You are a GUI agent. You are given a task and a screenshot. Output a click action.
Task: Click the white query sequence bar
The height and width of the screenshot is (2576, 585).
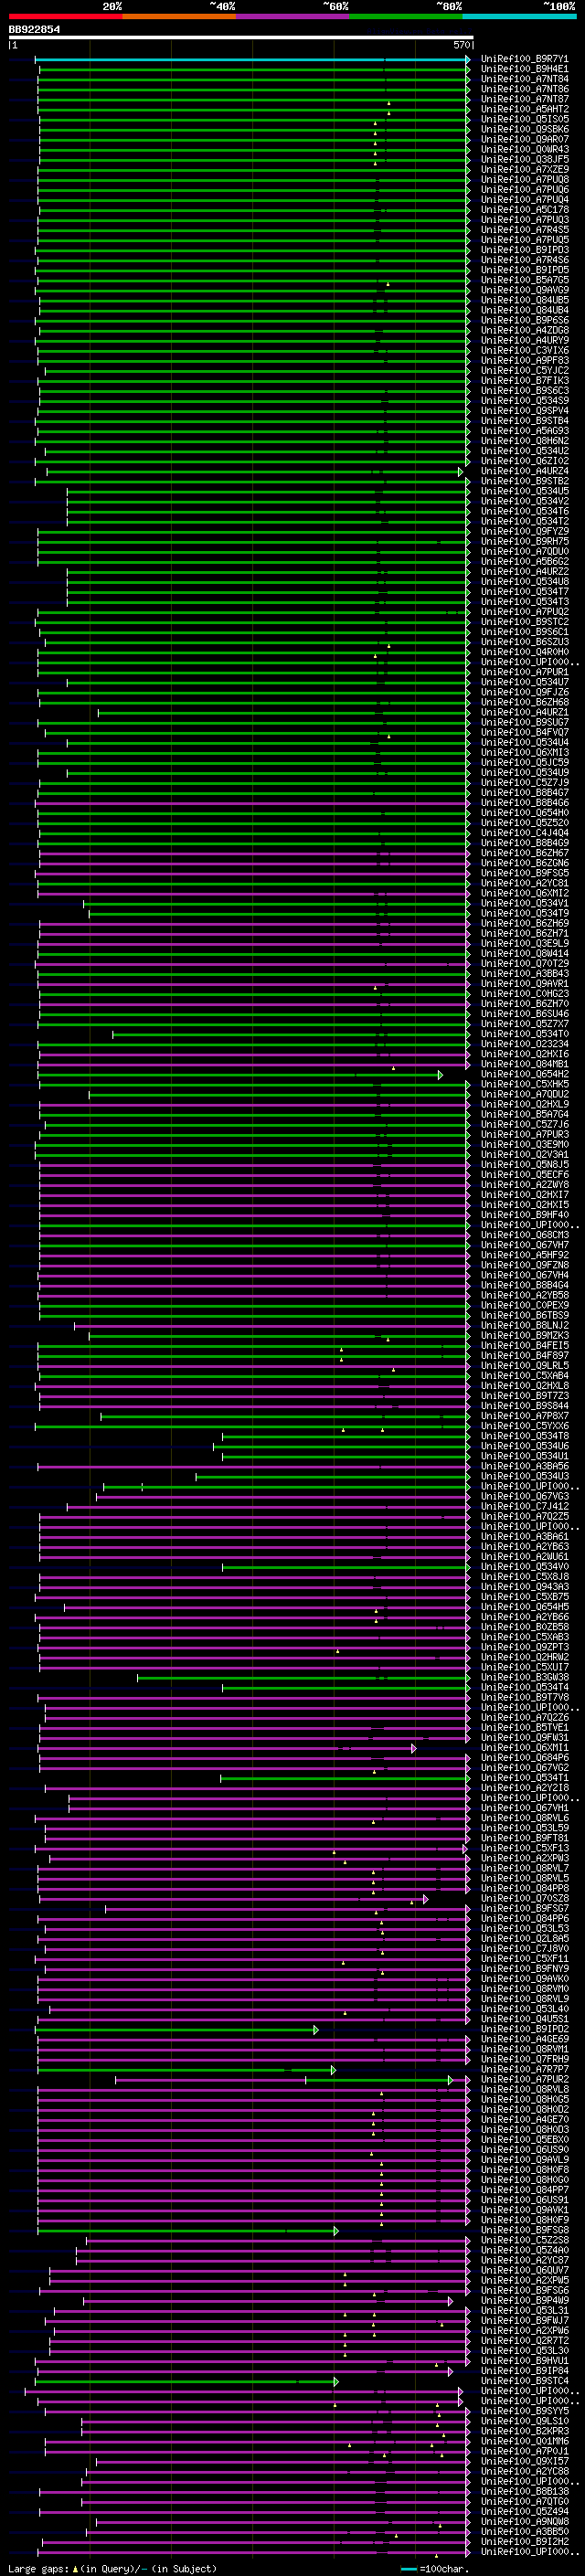(x=241, y=38)
